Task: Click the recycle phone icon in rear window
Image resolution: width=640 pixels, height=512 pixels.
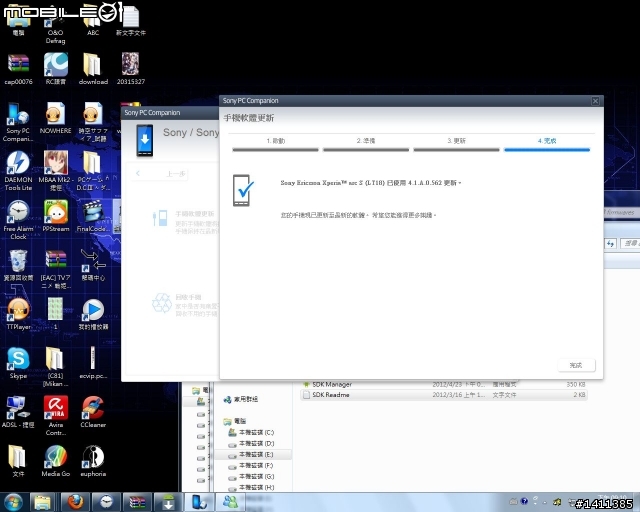Action: 161,303
